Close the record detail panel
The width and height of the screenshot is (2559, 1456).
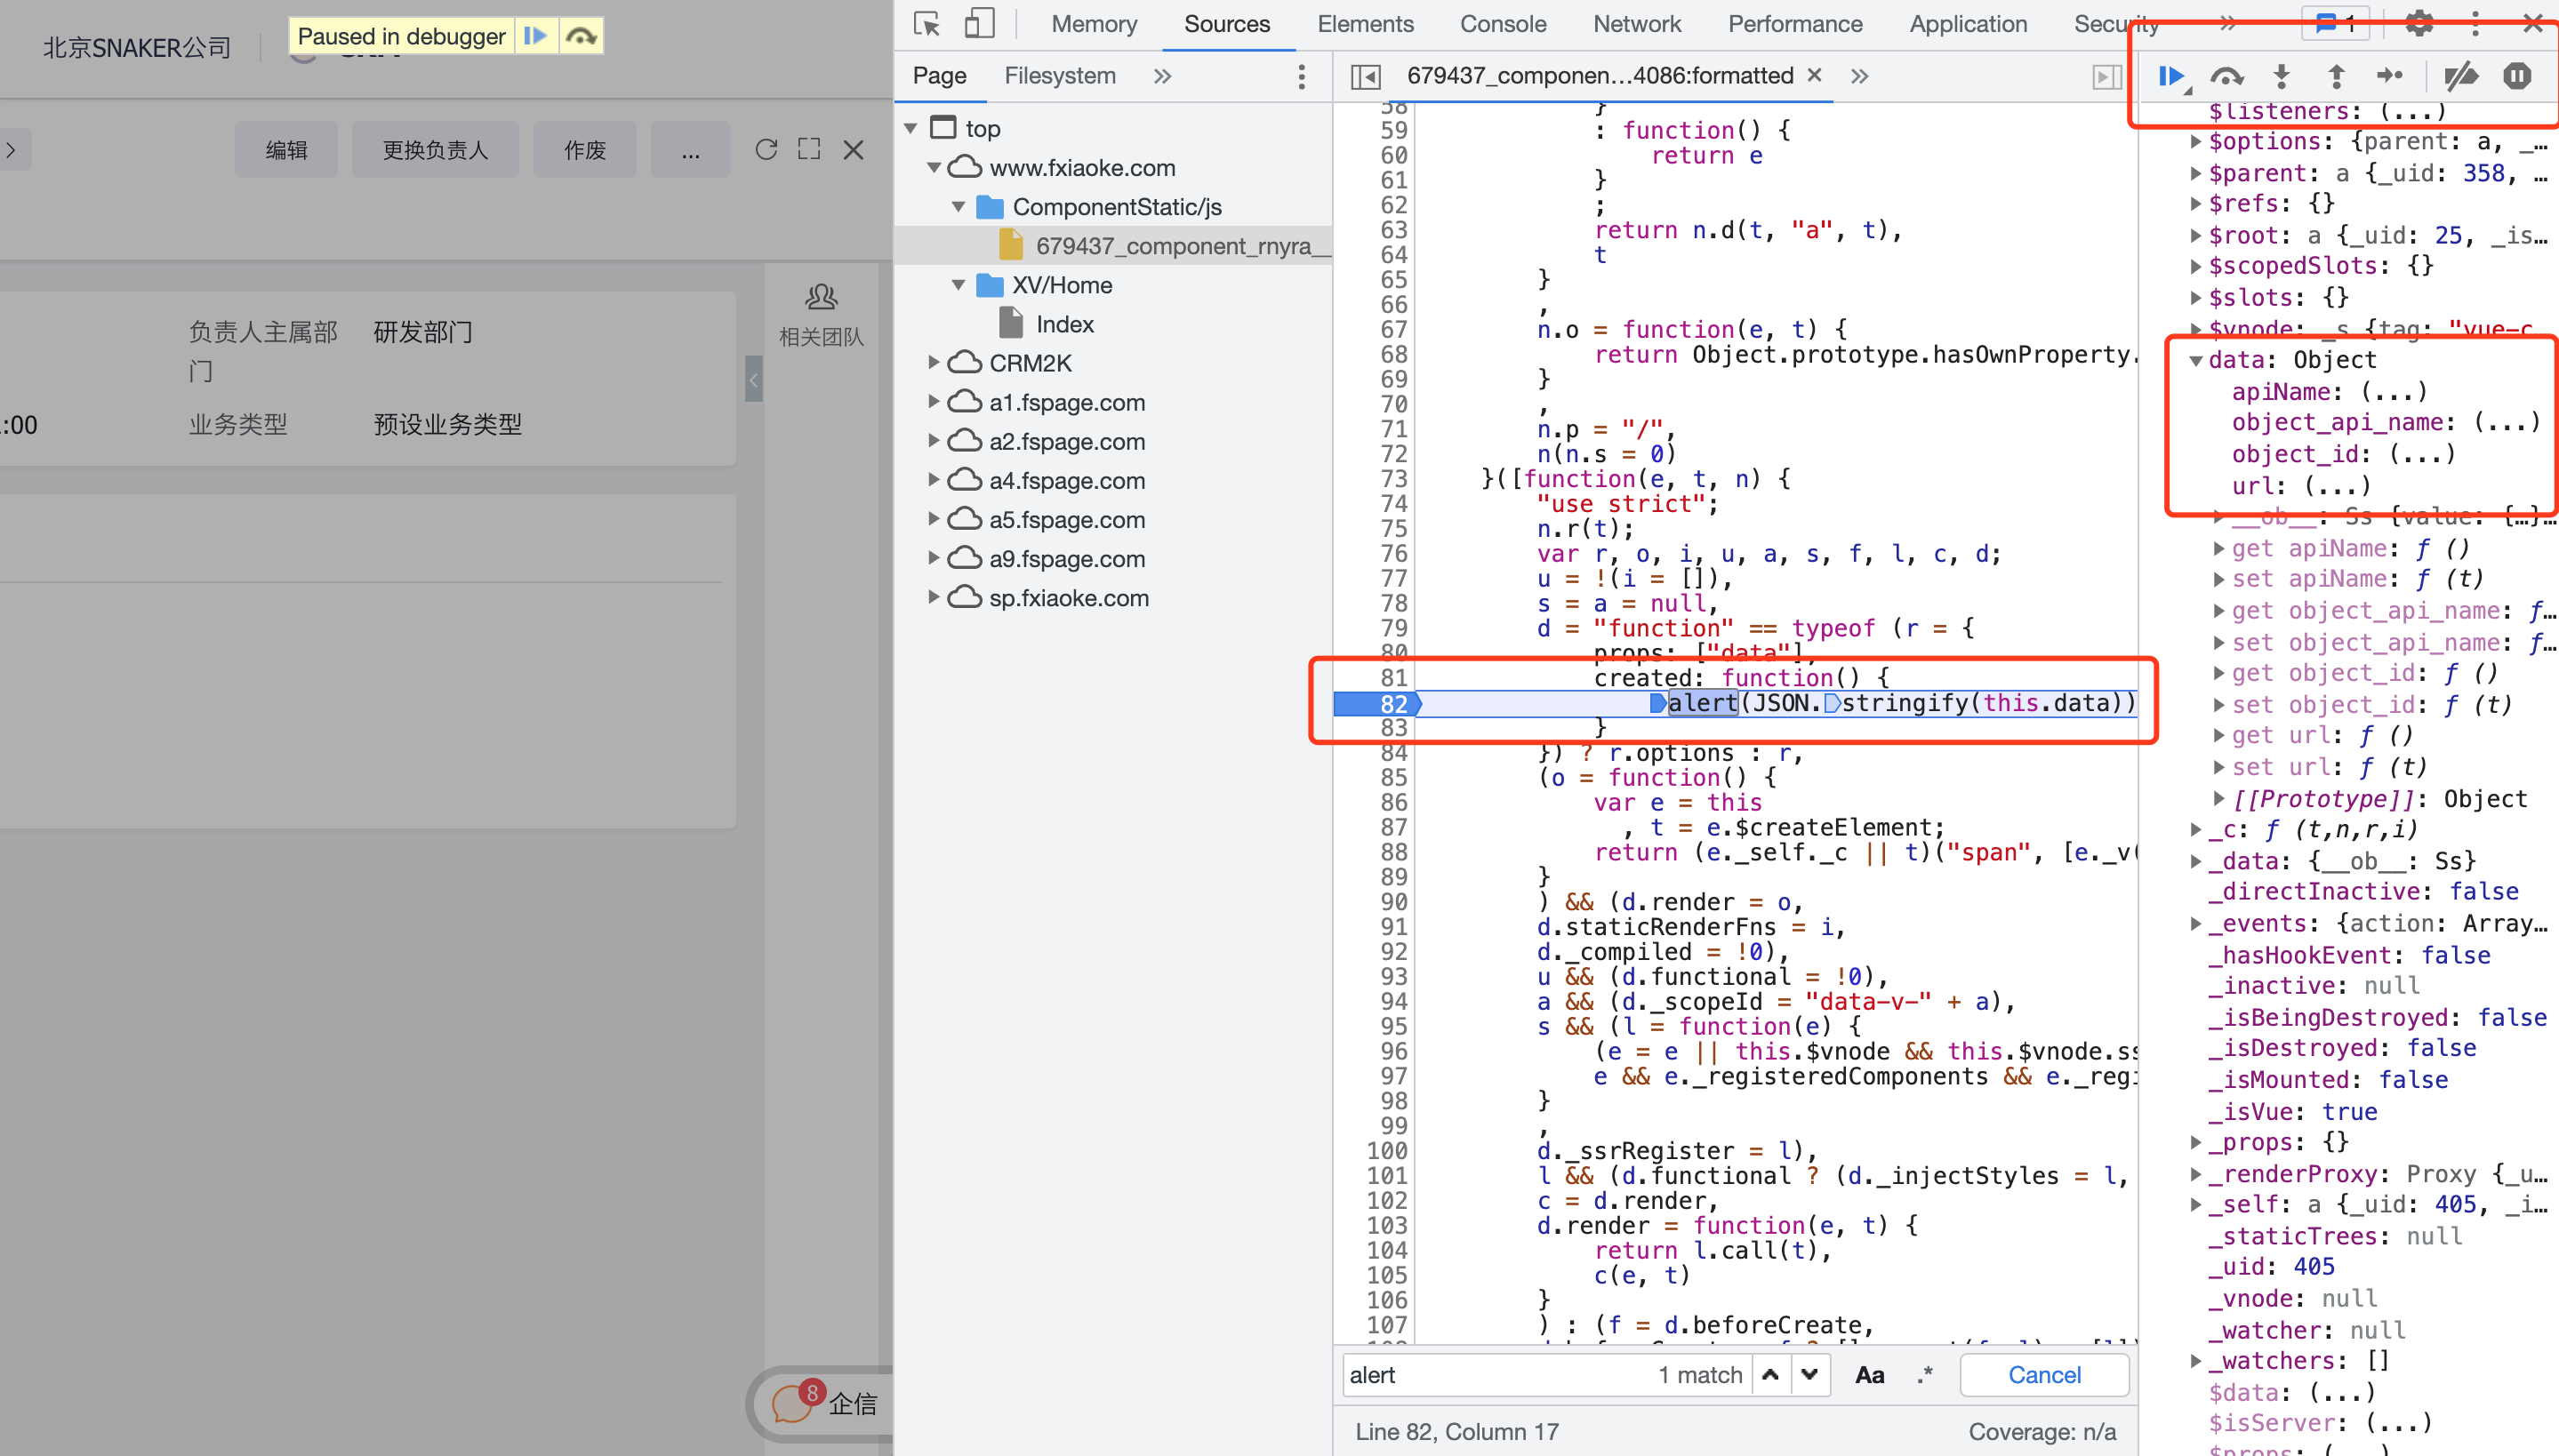click(853, 149)
